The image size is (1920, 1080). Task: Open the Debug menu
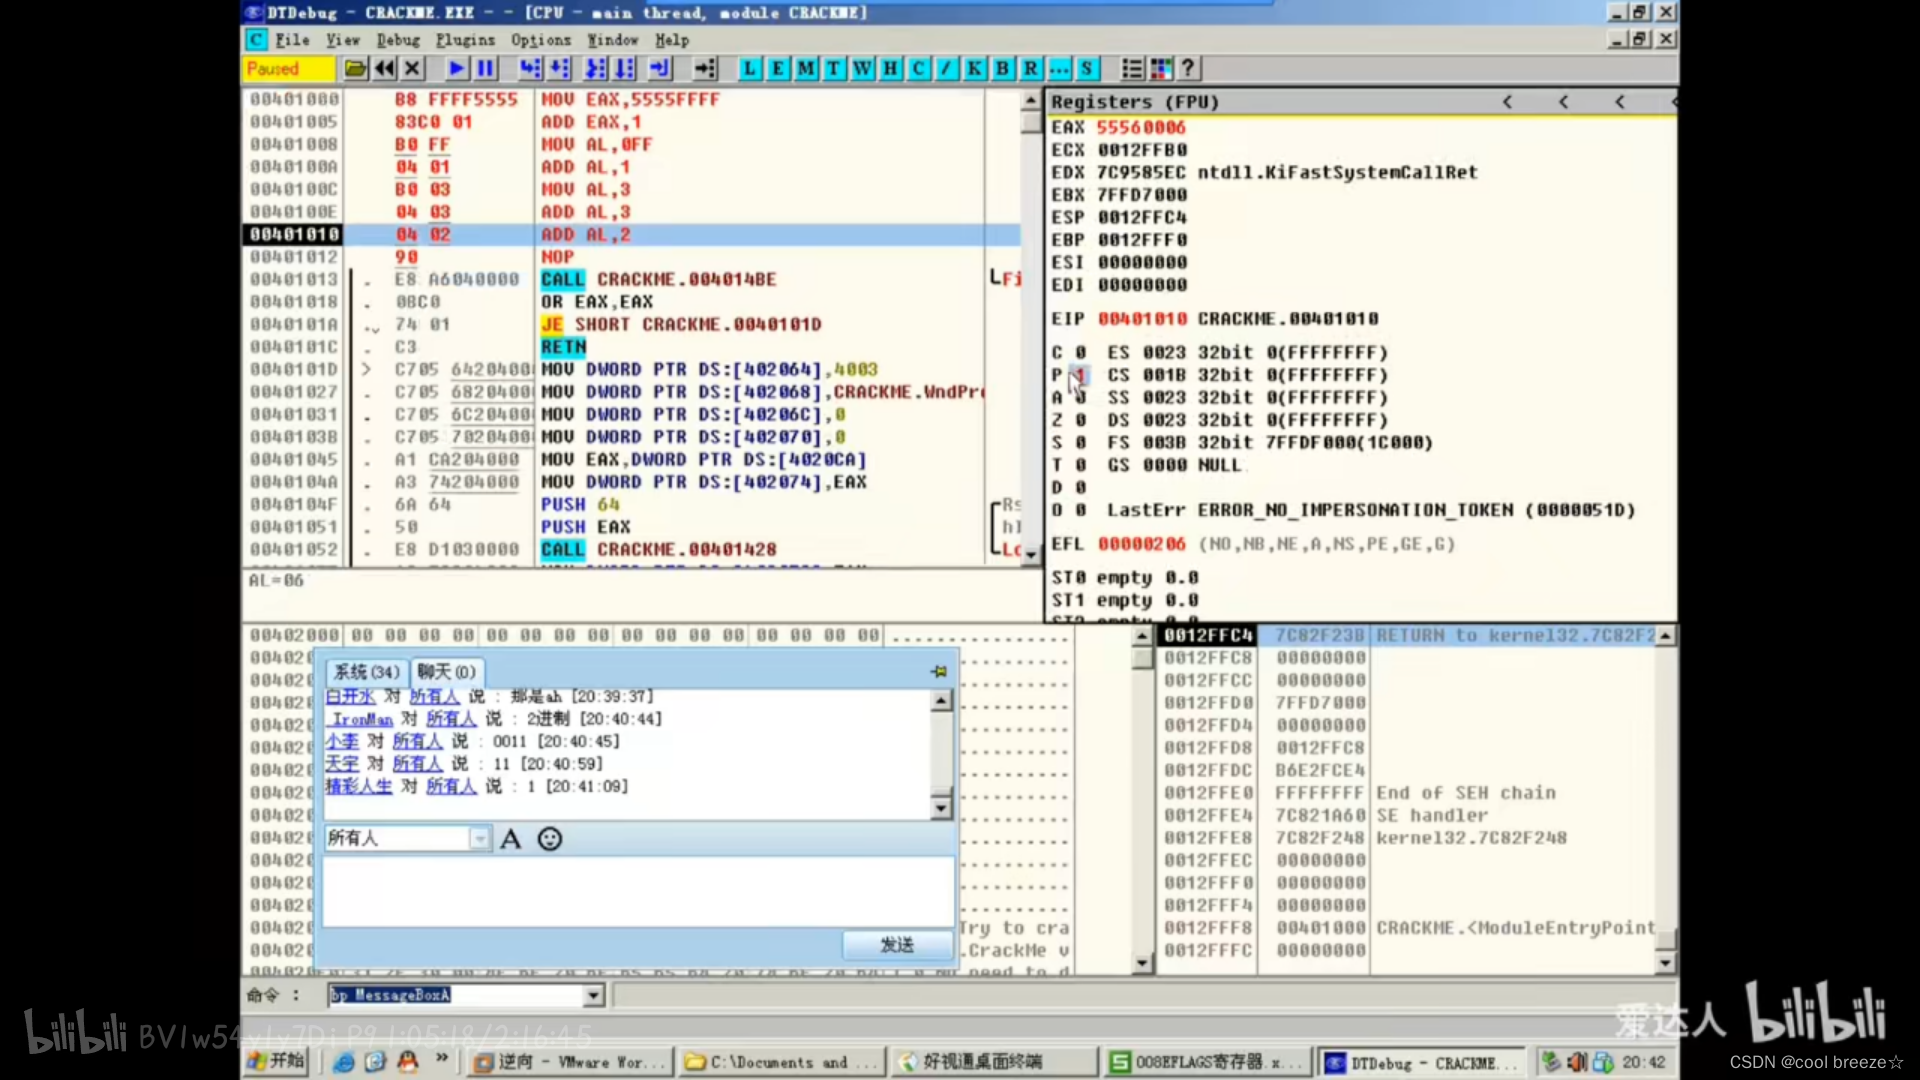(x=398, y=40)
